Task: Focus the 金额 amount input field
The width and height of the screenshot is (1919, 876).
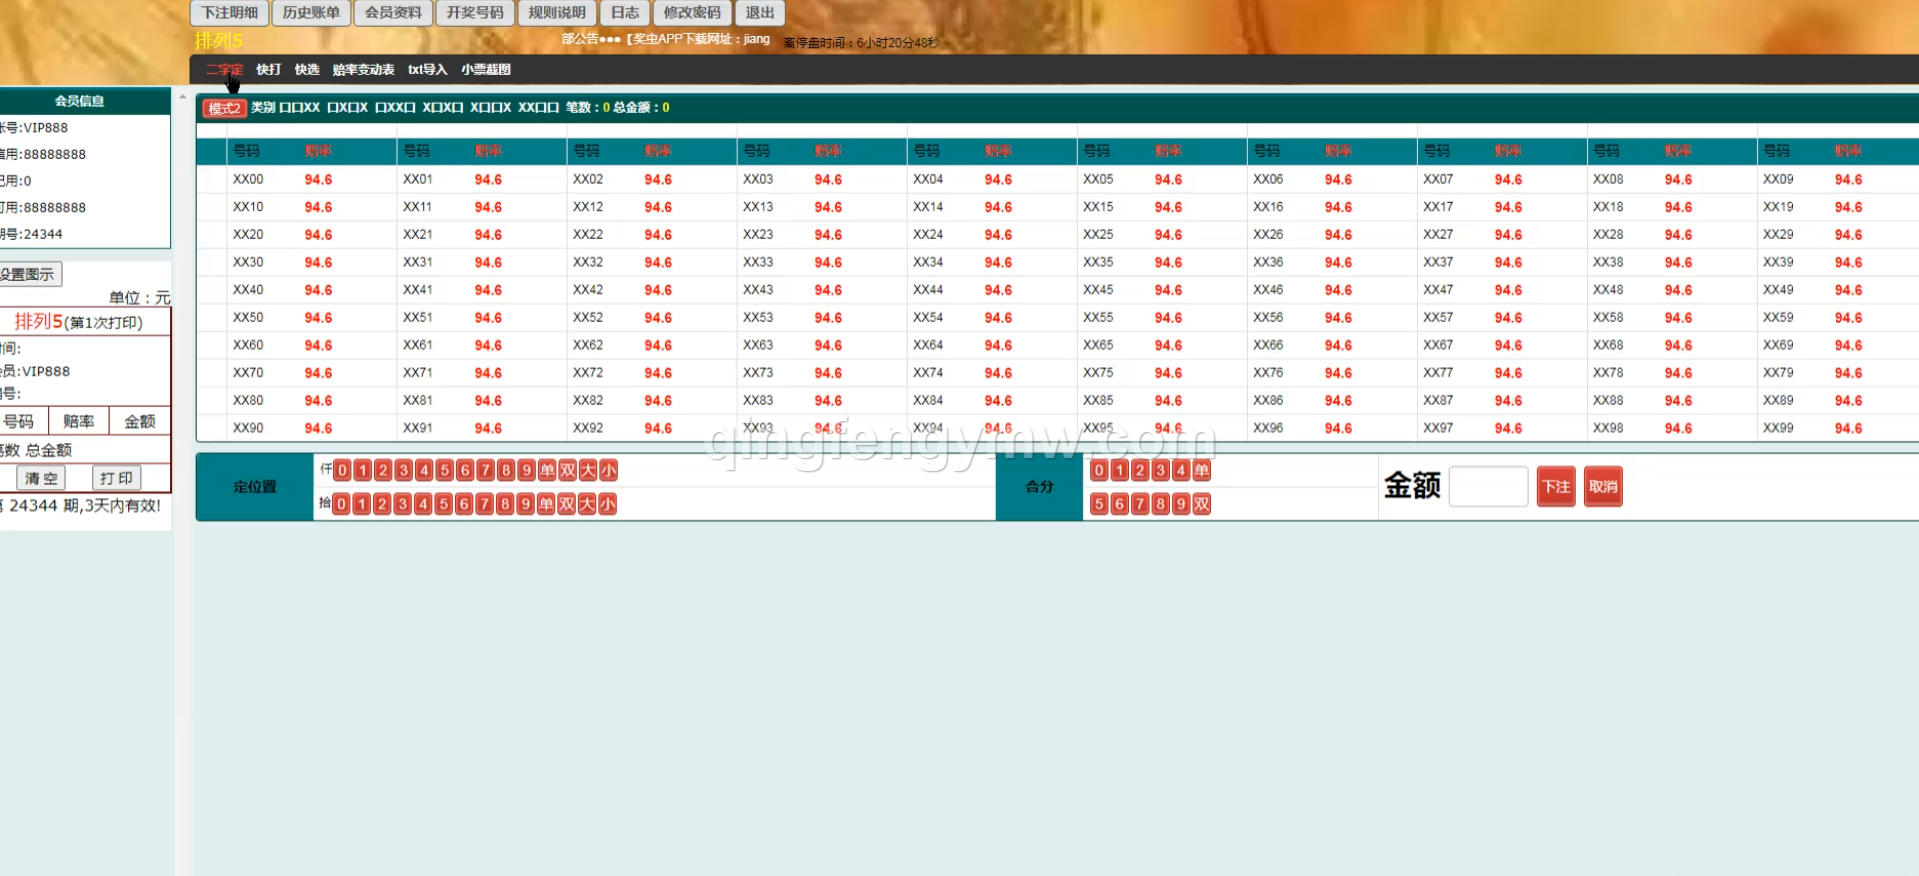Action: point(1487,487)
